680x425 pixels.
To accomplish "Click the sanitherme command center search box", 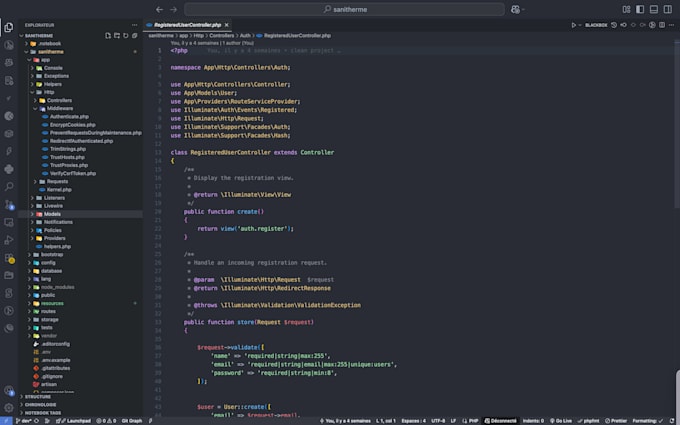I will coord(344,9).
